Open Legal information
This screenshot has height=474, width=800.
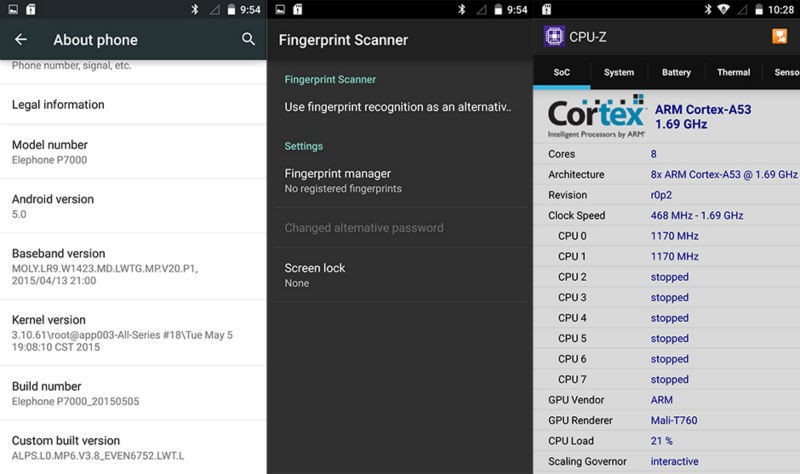click(x=133, y=104)
